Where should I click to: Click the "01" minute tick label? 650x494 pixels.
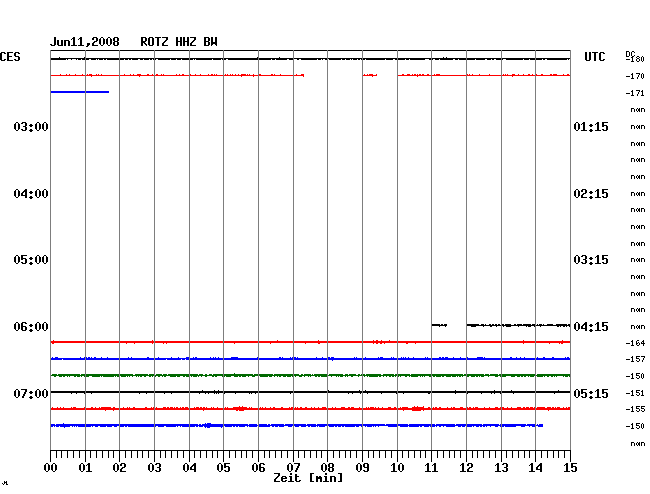[85, 467]
